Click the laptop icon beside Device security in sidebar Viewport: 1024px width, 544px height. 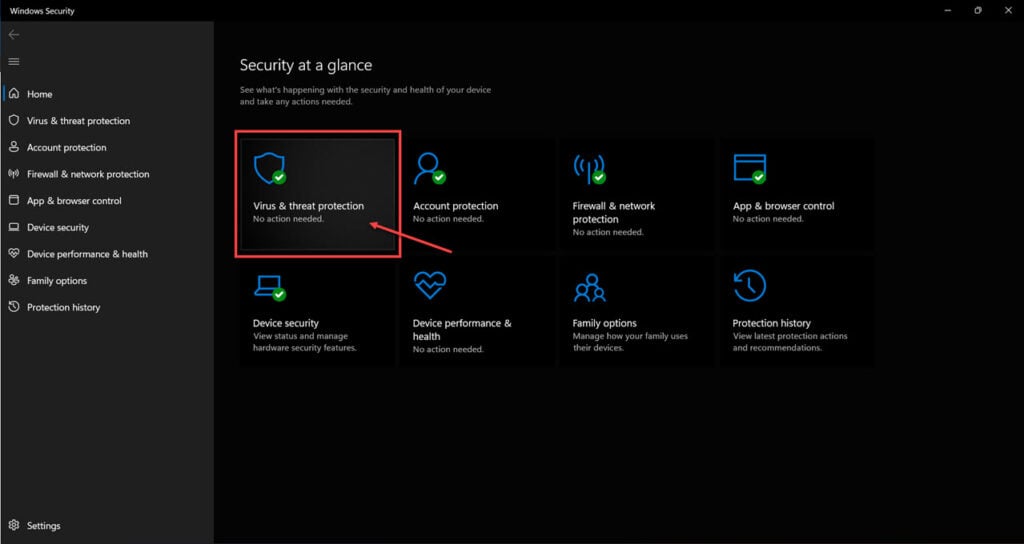(14, 227)
